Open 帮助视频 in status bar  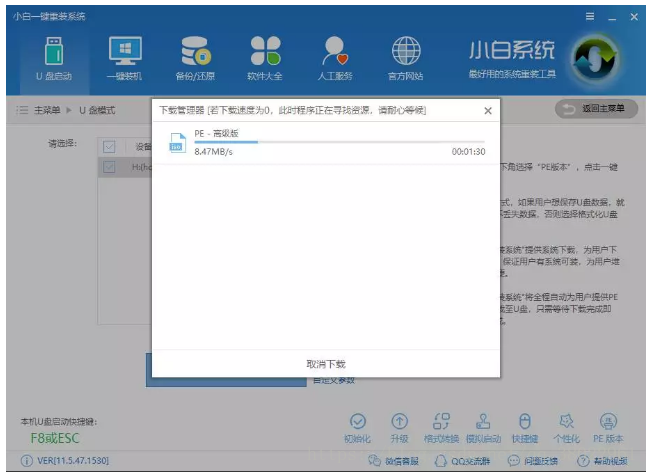point(602,460)
